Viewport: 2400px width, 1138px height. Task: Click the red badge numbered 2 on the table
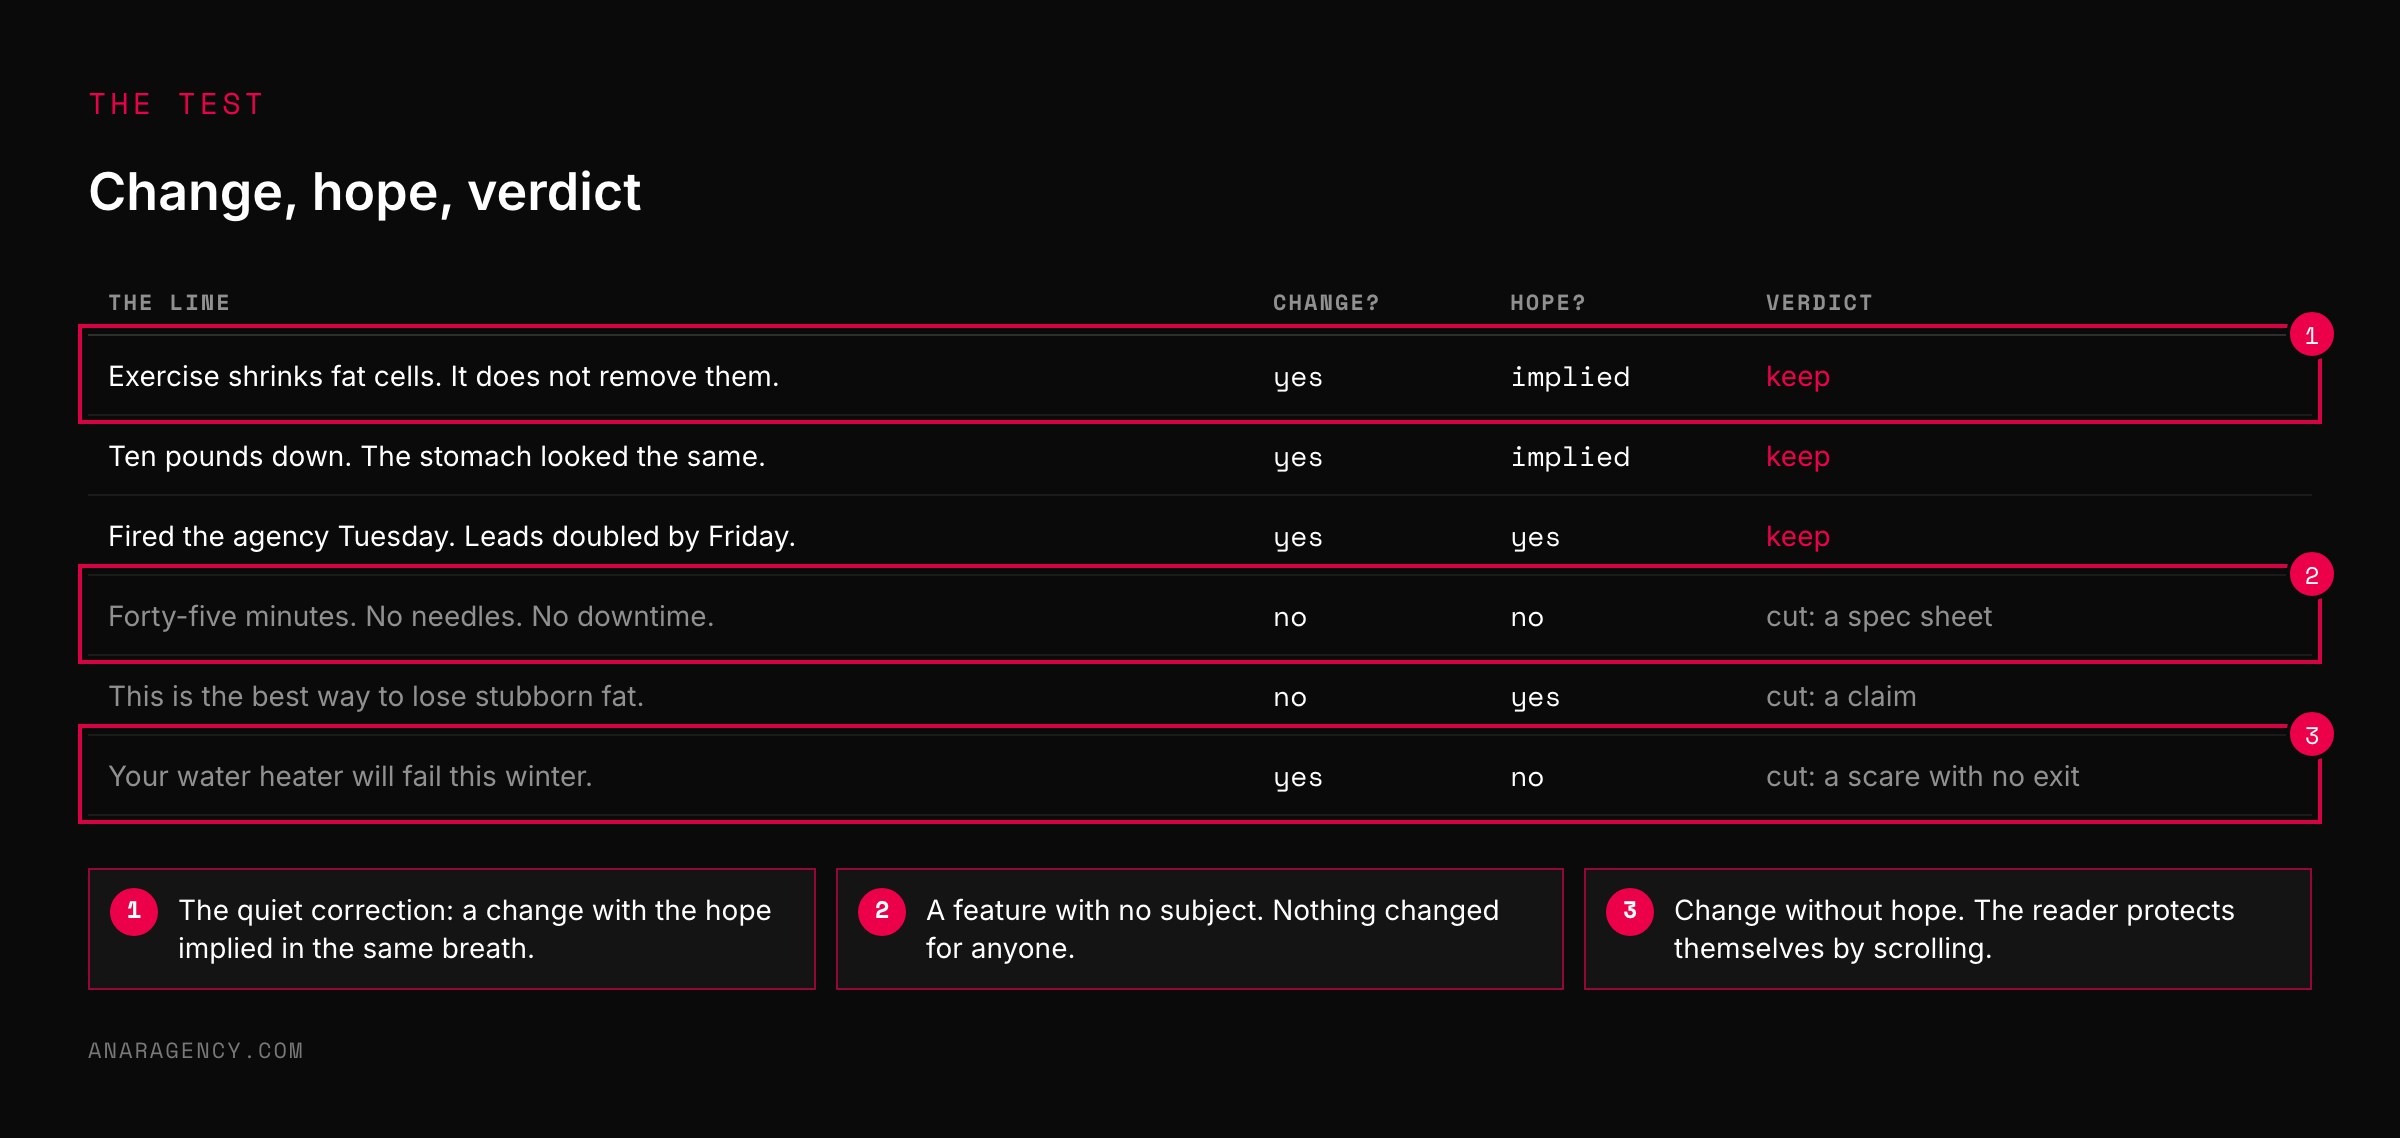click(2311, 575)
